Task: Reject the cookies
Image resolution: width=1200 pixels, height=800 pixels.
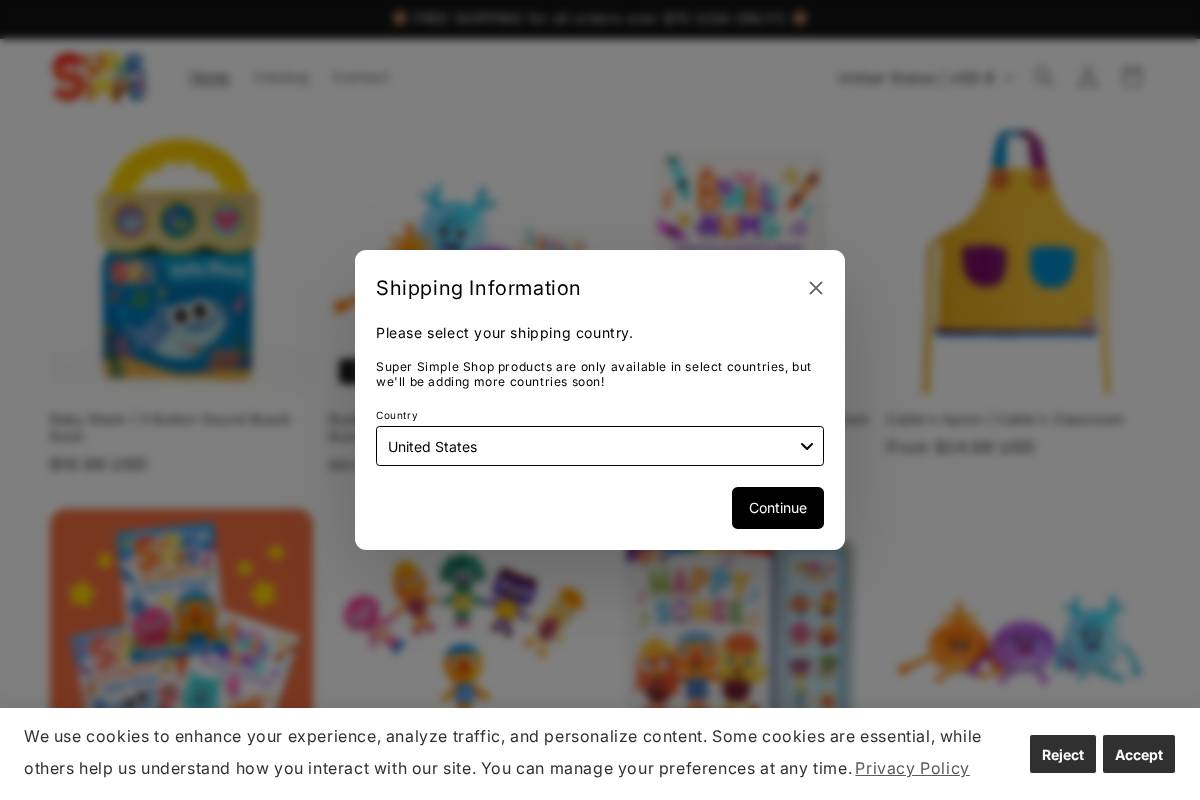Action: [1063, 754]
